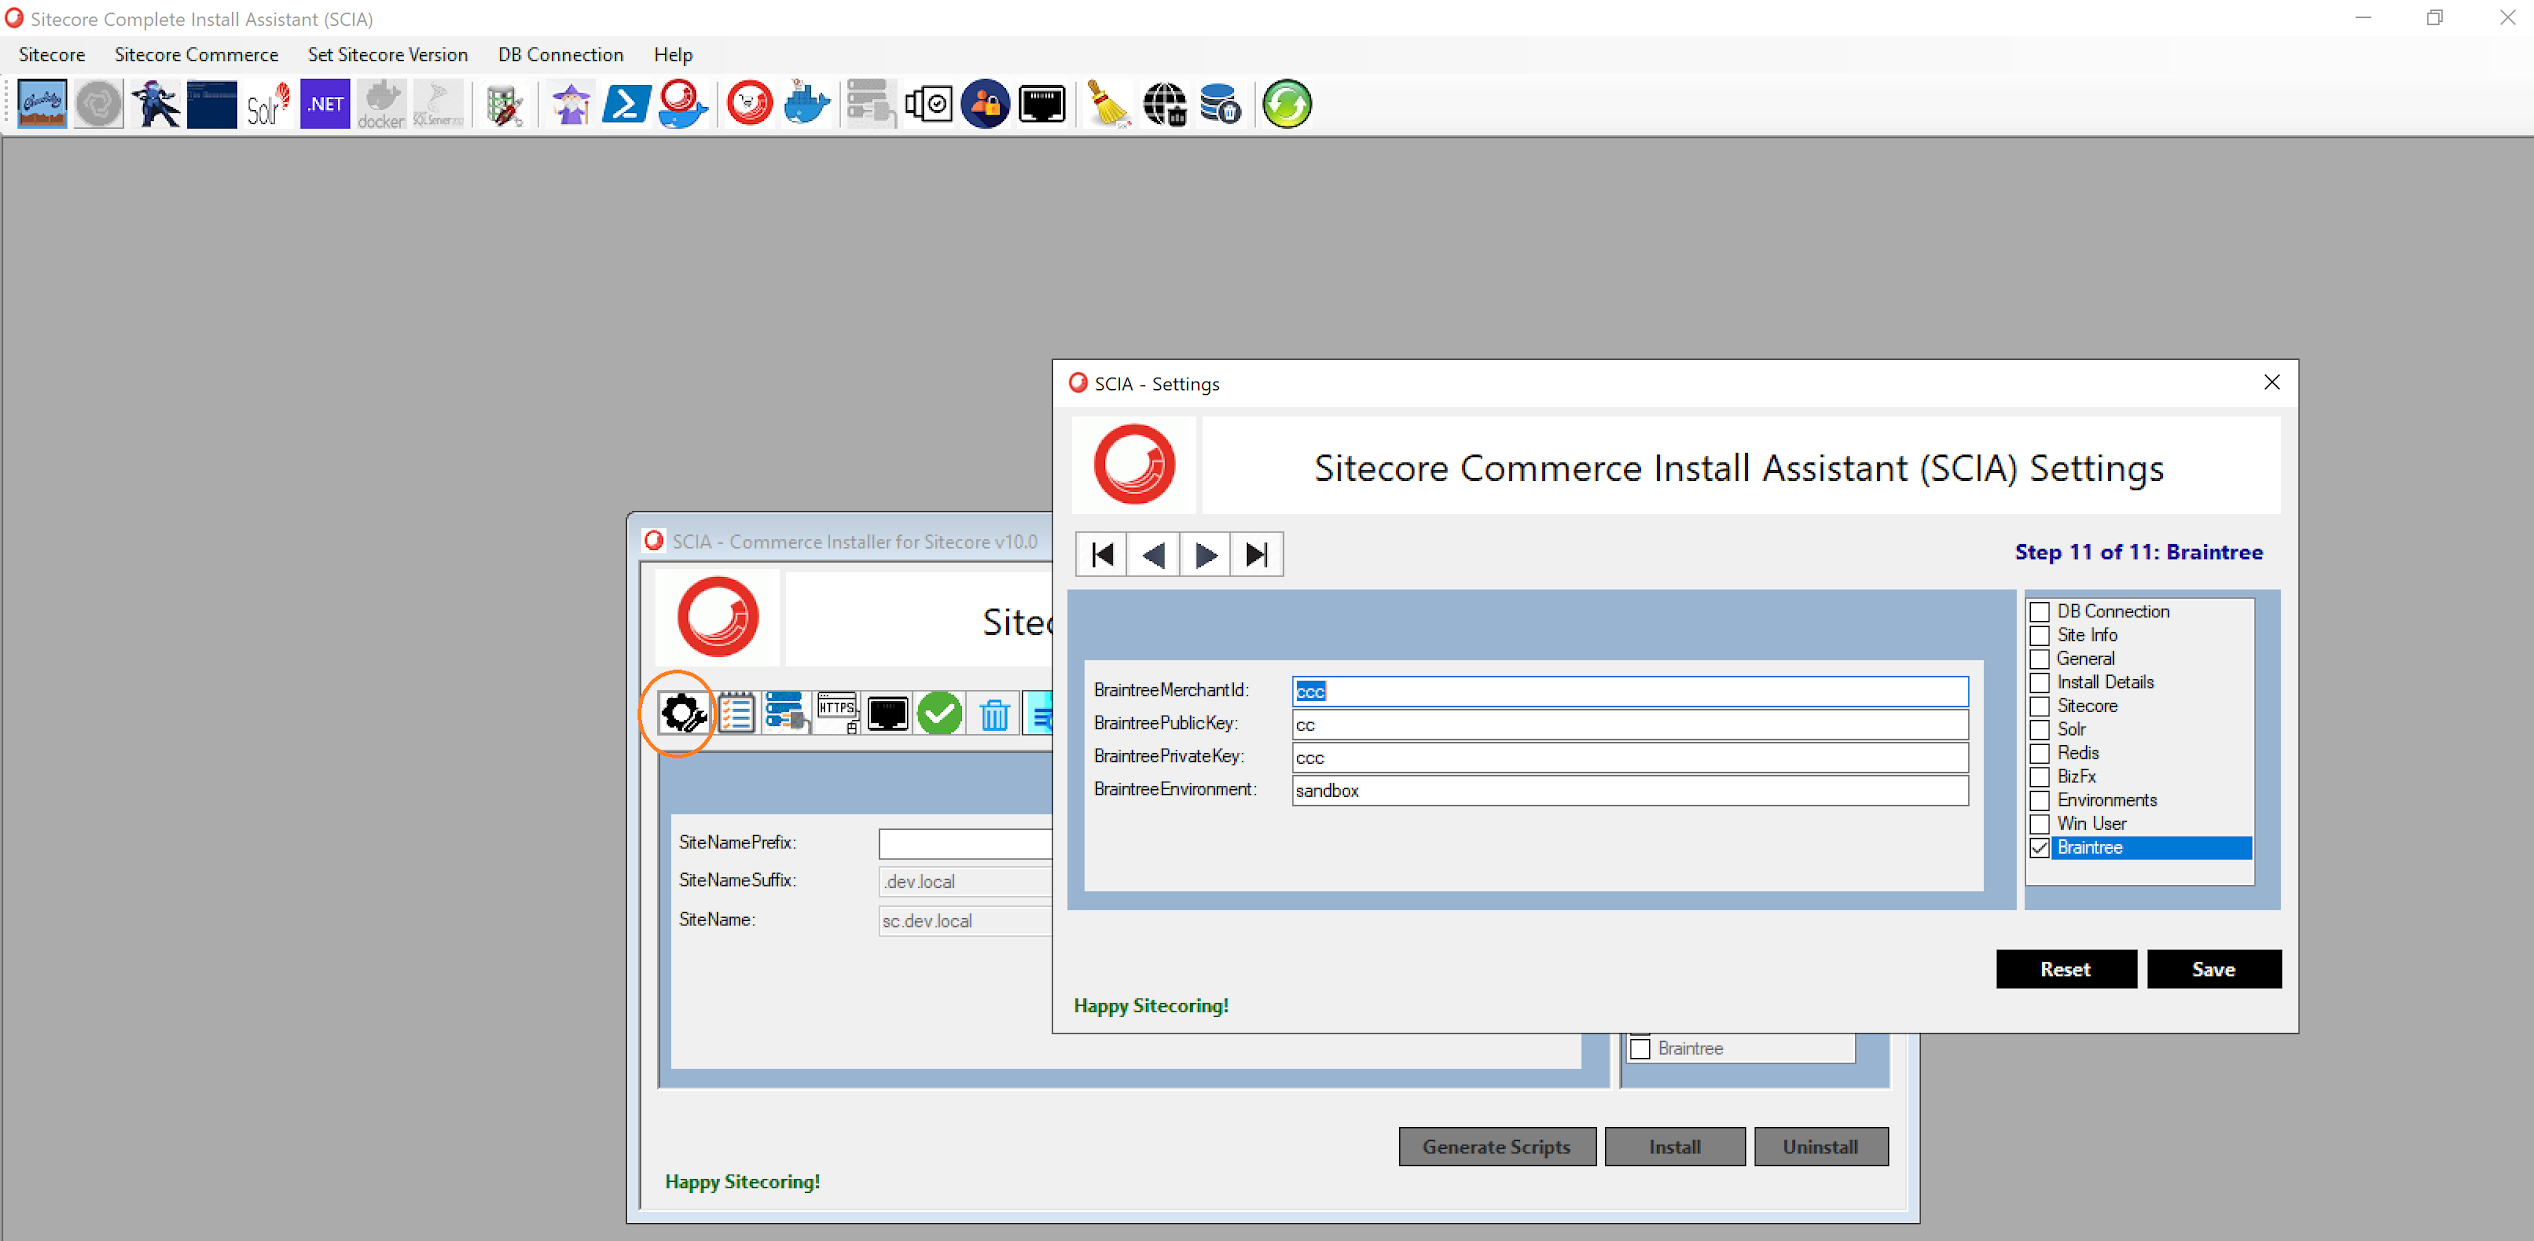Screen dimensions: 2534x1241
Task: Check the DB Connection checkbox
Action: (x=2040, y=612)
